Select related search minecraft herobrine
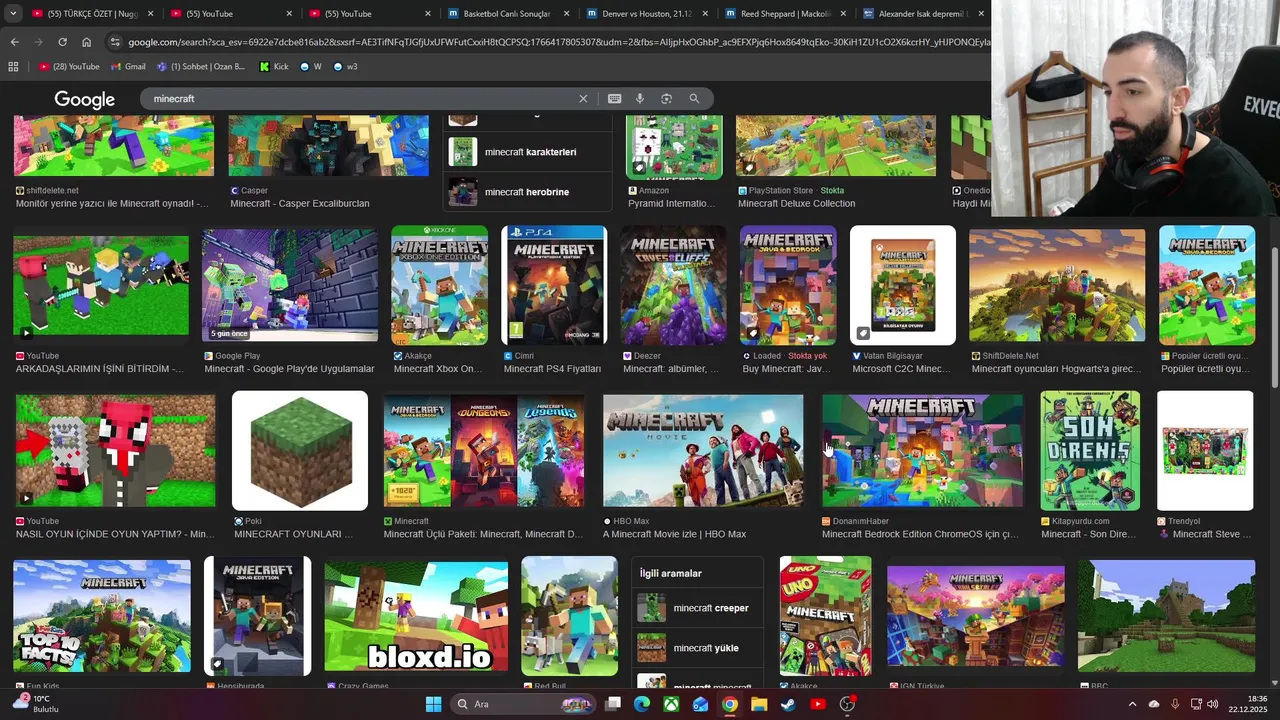Screen dimensions: 1280x720 click(x=528, y=192)
